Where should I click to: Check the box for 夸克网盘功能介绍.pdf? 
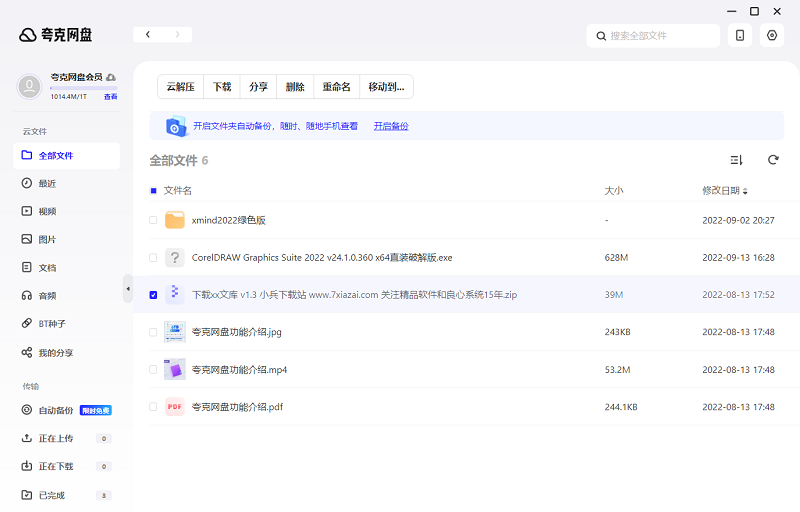(153, 407)
